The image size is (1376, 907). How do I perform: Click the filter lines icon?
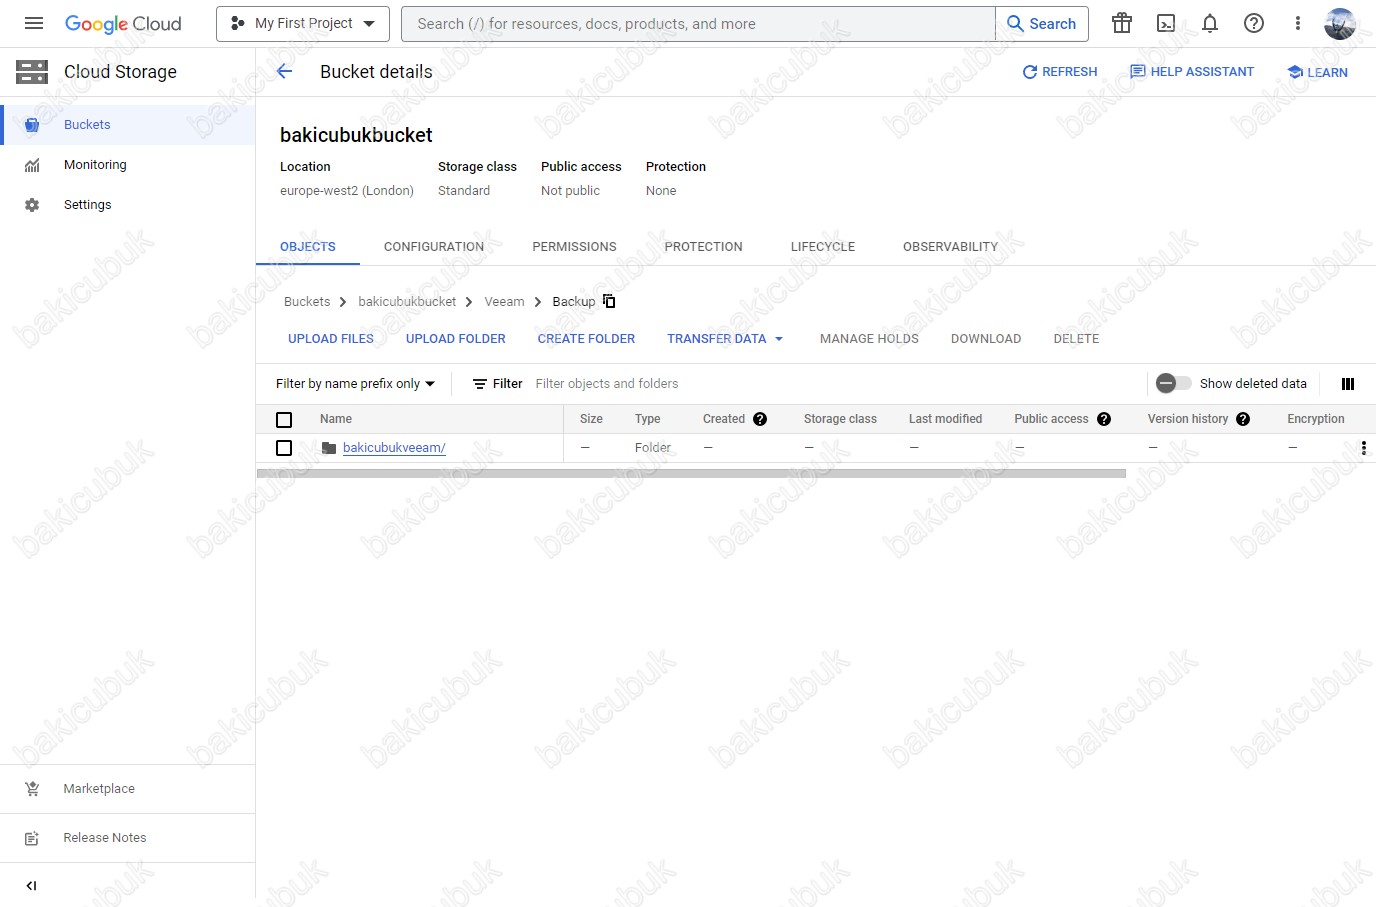click(480, 384)
